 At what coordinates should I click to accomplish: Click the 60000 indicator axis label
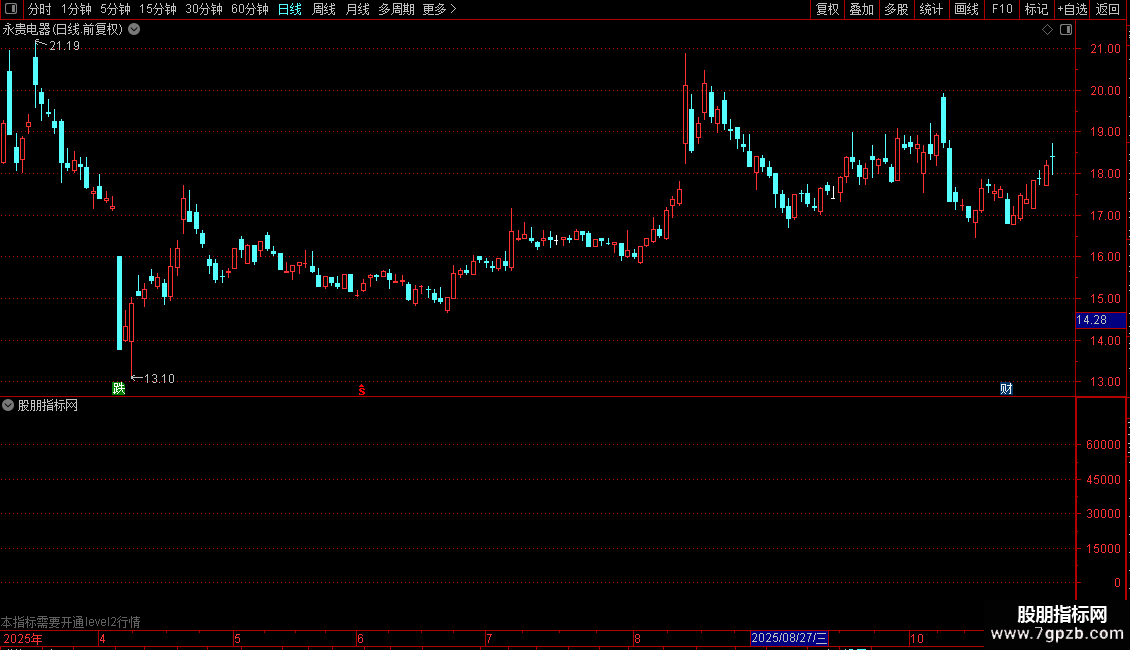click(1103, 445)
